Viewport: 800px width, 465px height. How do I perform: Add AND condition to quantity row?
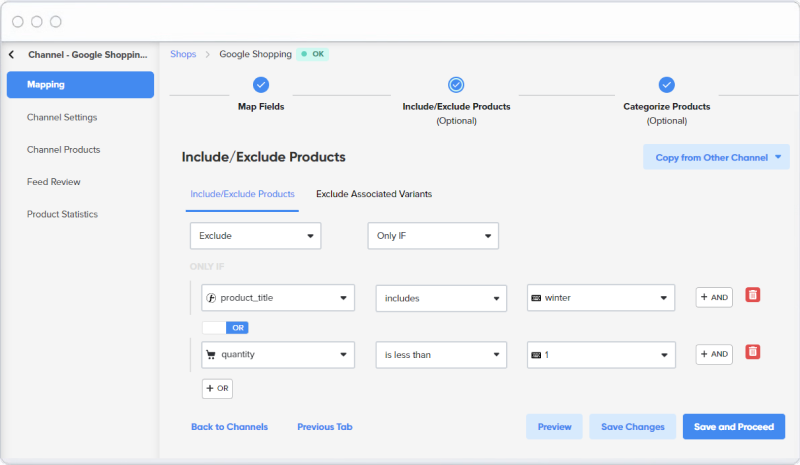(x=713, y=353)
